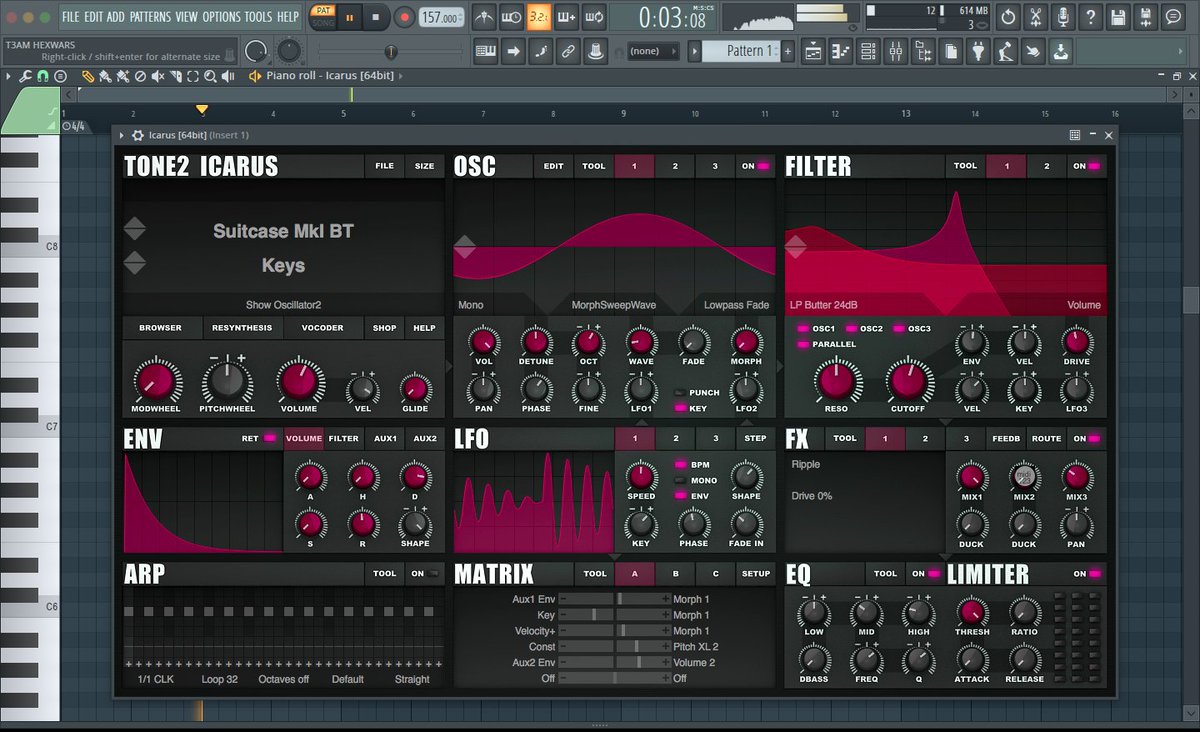Open the Ripple effect type selector

[805, 465]
